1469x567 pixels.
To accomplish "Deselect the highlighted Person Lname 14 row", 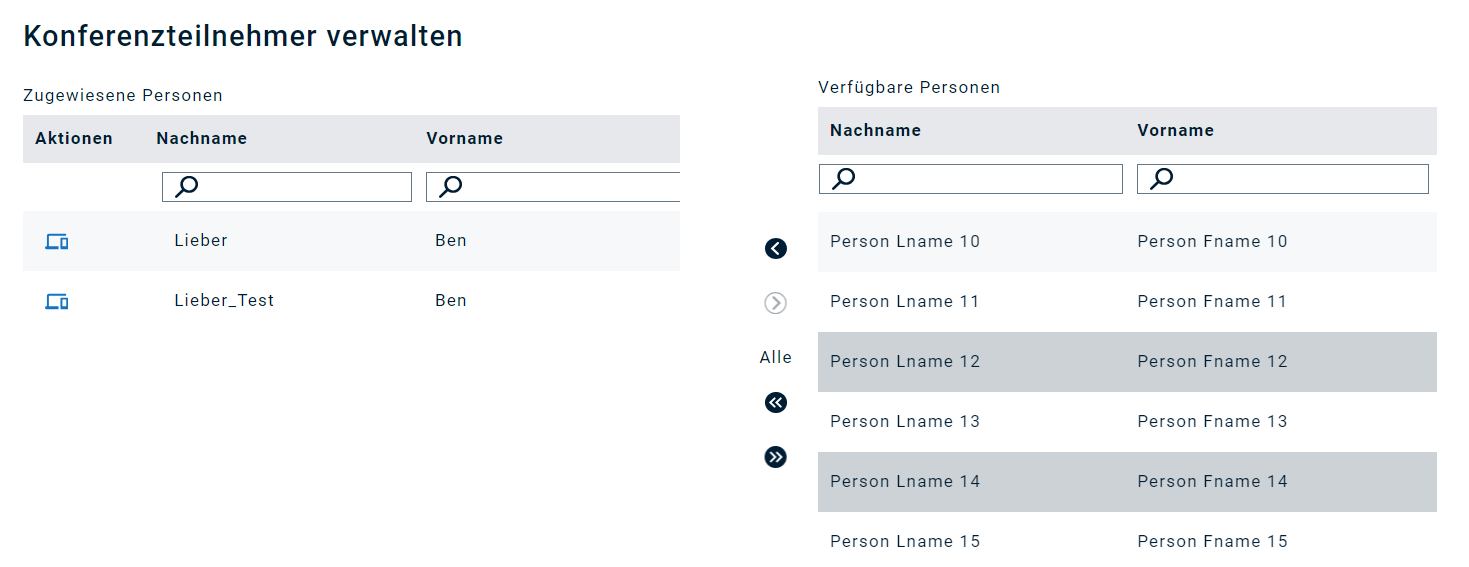I will pyautogui.click(x=1127, y=481).
